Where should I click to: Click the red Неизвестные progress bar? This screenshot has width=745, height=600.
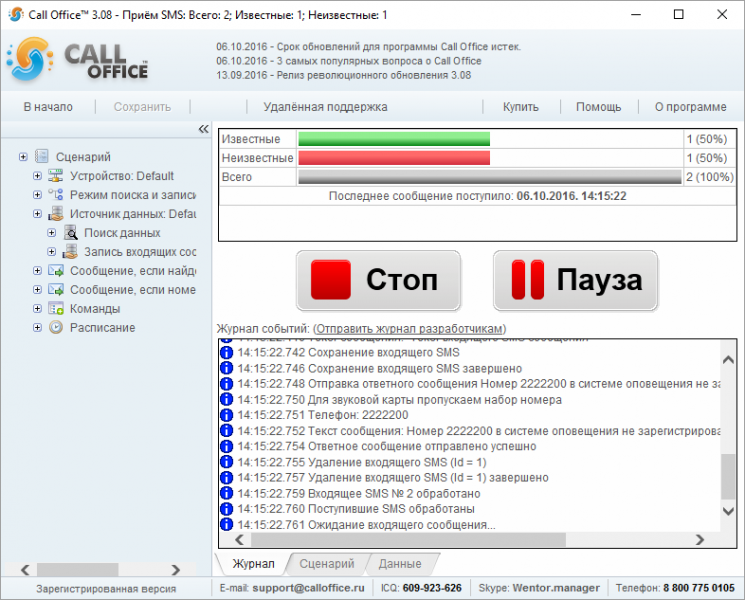click(394, 158)
